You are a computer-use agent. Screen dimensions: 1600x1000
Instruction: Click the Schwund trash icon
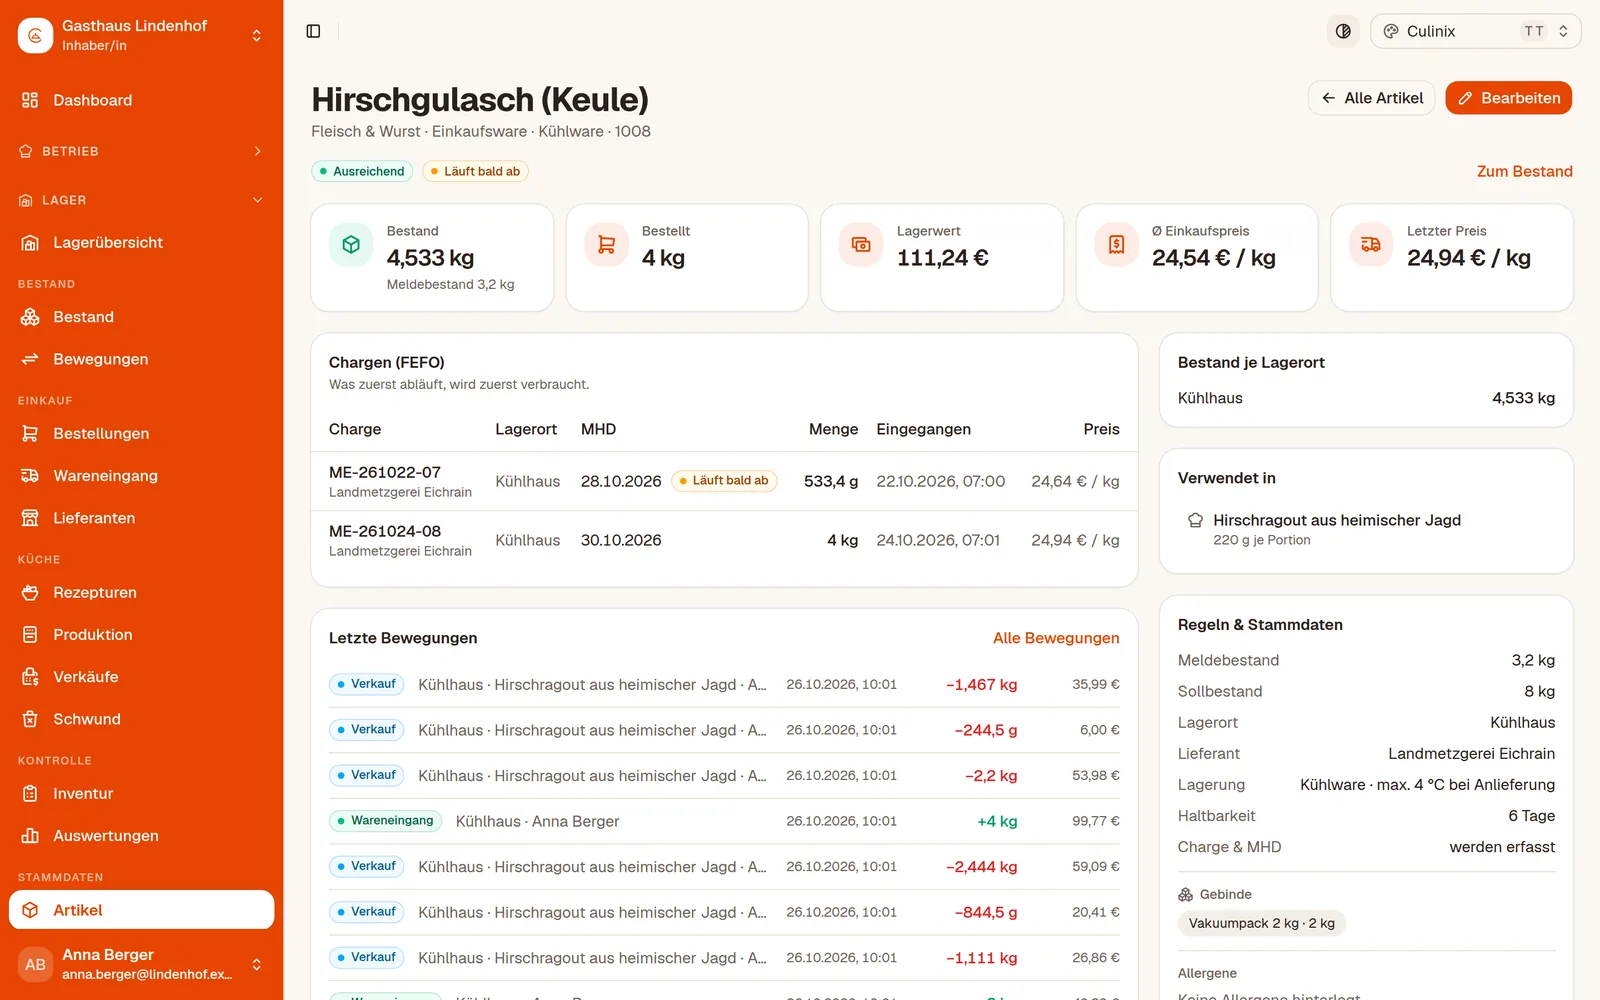pyautogui.click(x=30, y=719)
